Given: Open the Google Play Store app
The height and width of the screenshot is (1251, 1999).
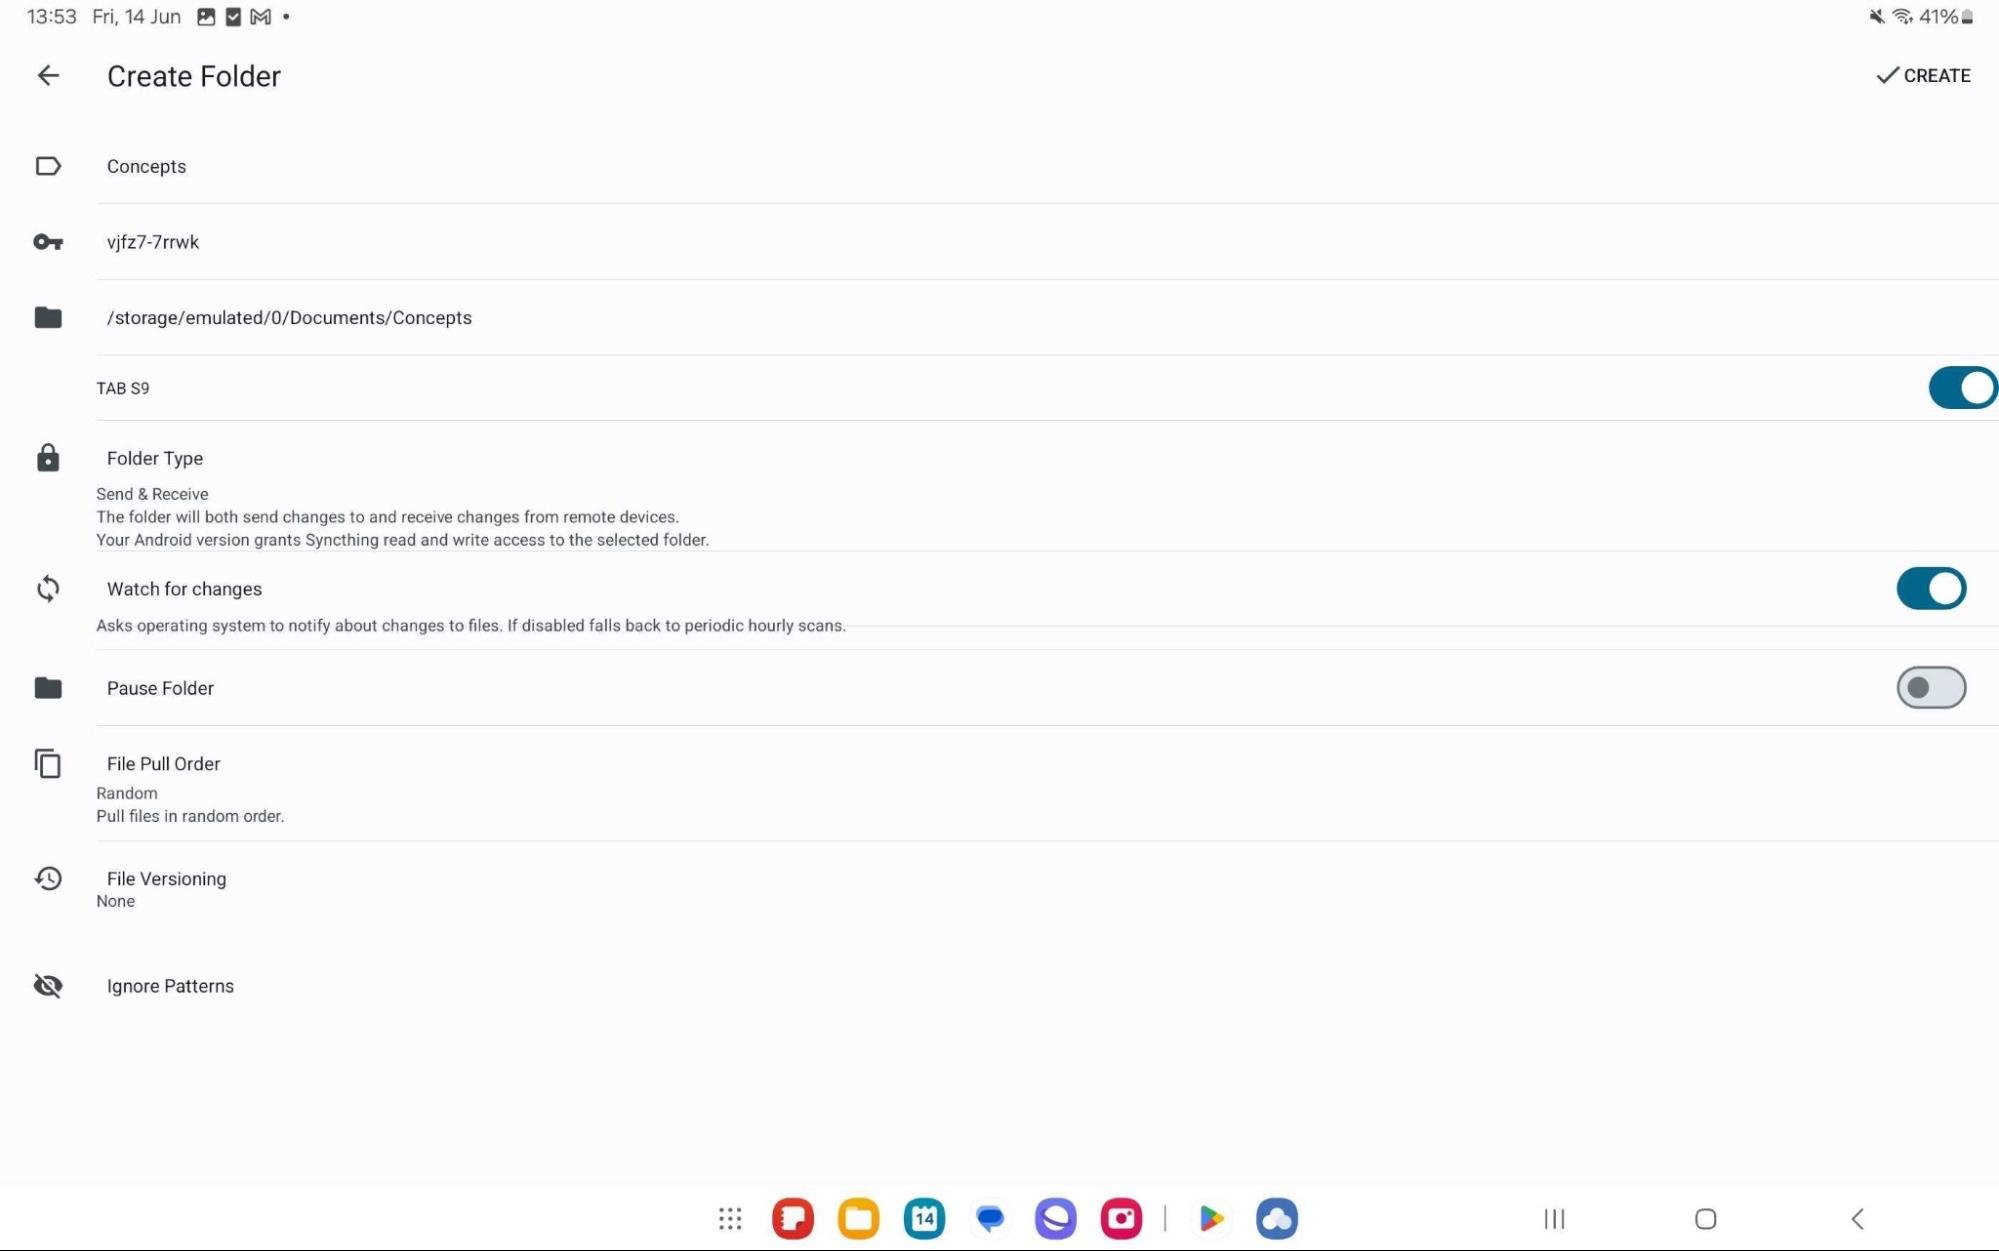Looking at the screenshot, I should pyautogui.click(x=1211, y=1218).
